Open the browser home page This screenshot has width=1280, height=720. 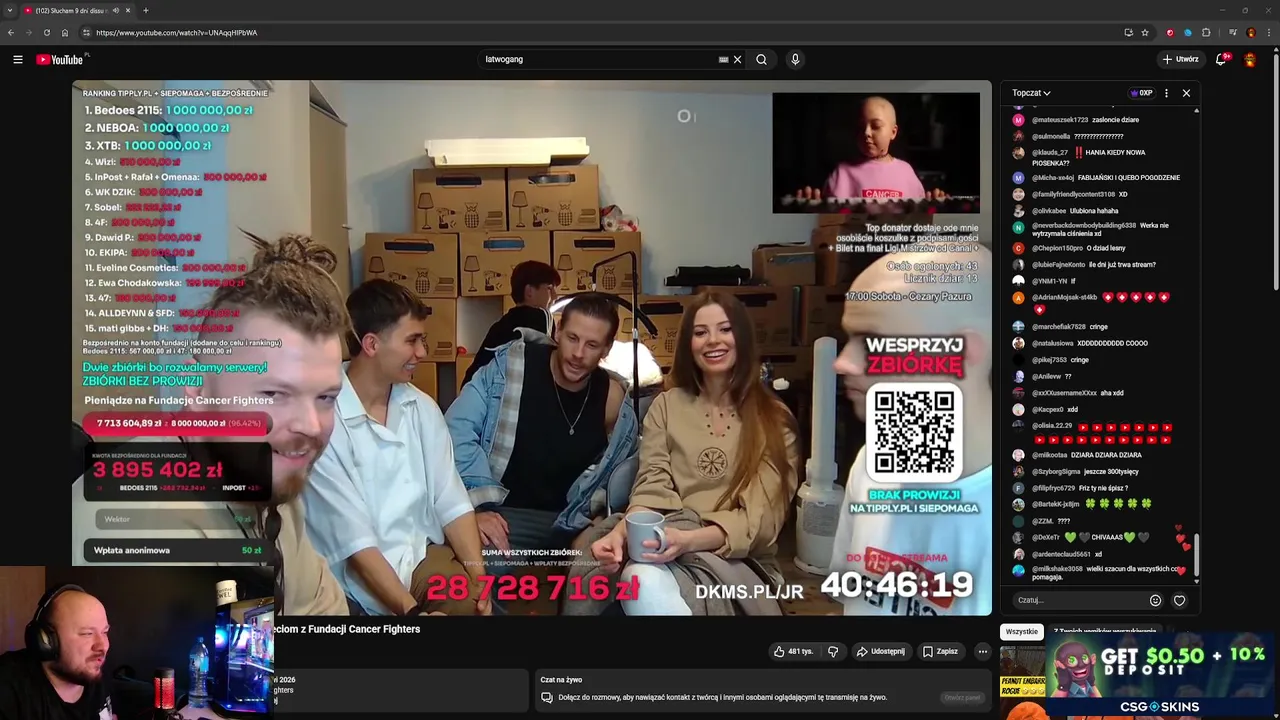point(64,33)
